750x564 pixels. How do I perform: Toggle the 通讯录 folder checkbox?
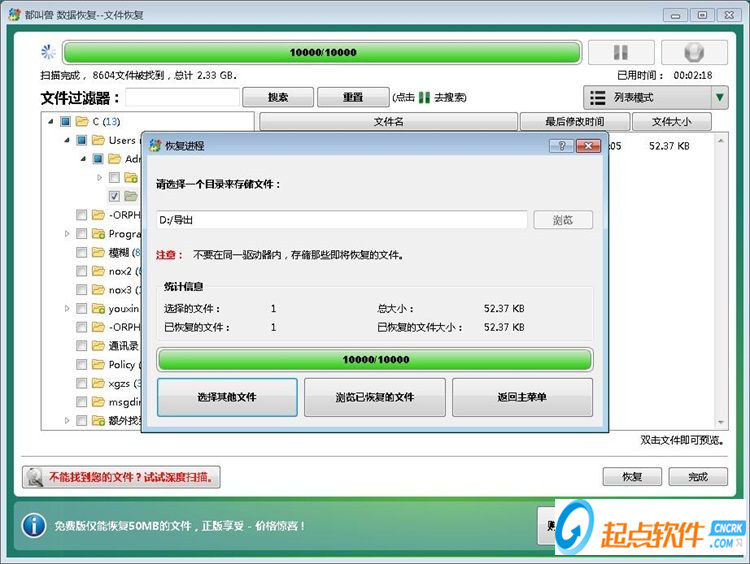(82, 346)
